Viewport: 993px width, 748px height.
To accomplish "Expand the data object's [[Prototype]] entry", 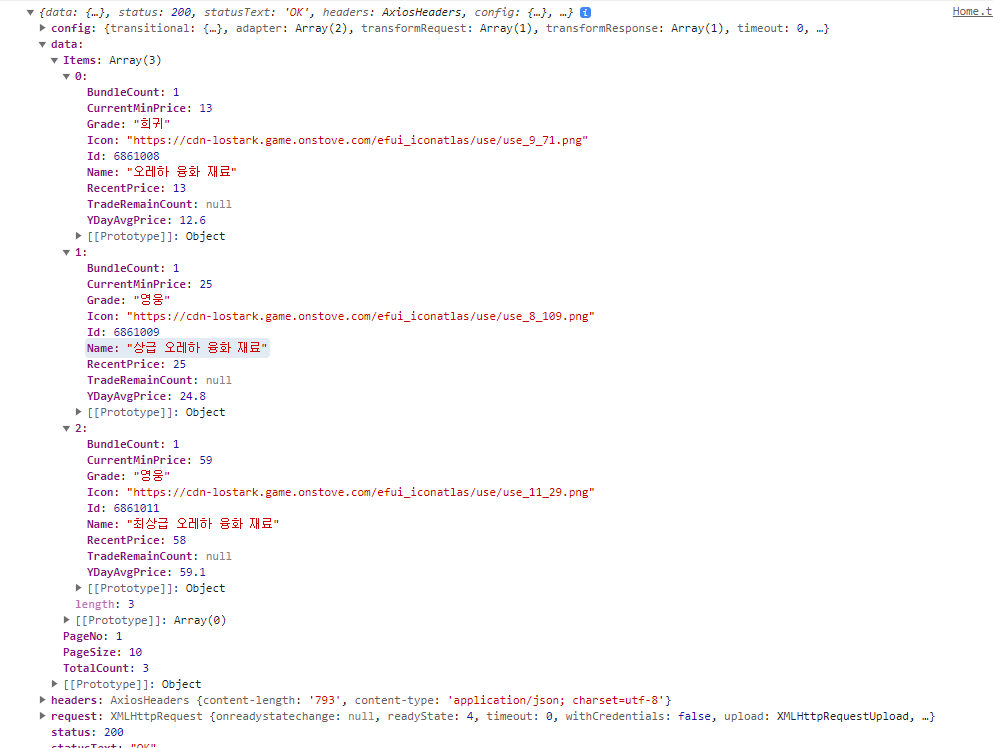I will pyautogui.click(x=55, y=684).
